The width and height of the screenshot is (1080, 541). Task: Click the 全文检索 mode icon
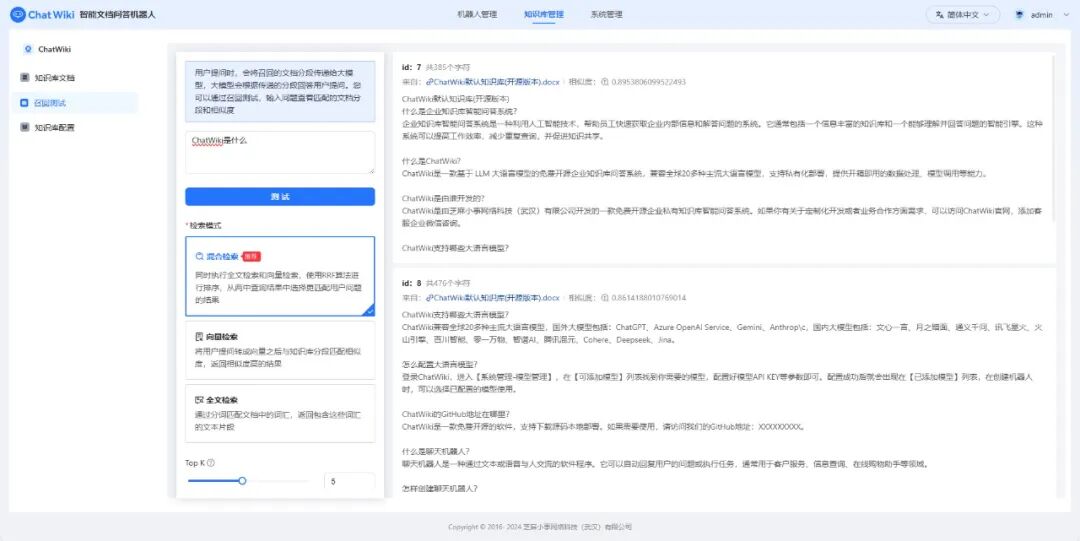(x=200, y=400)
